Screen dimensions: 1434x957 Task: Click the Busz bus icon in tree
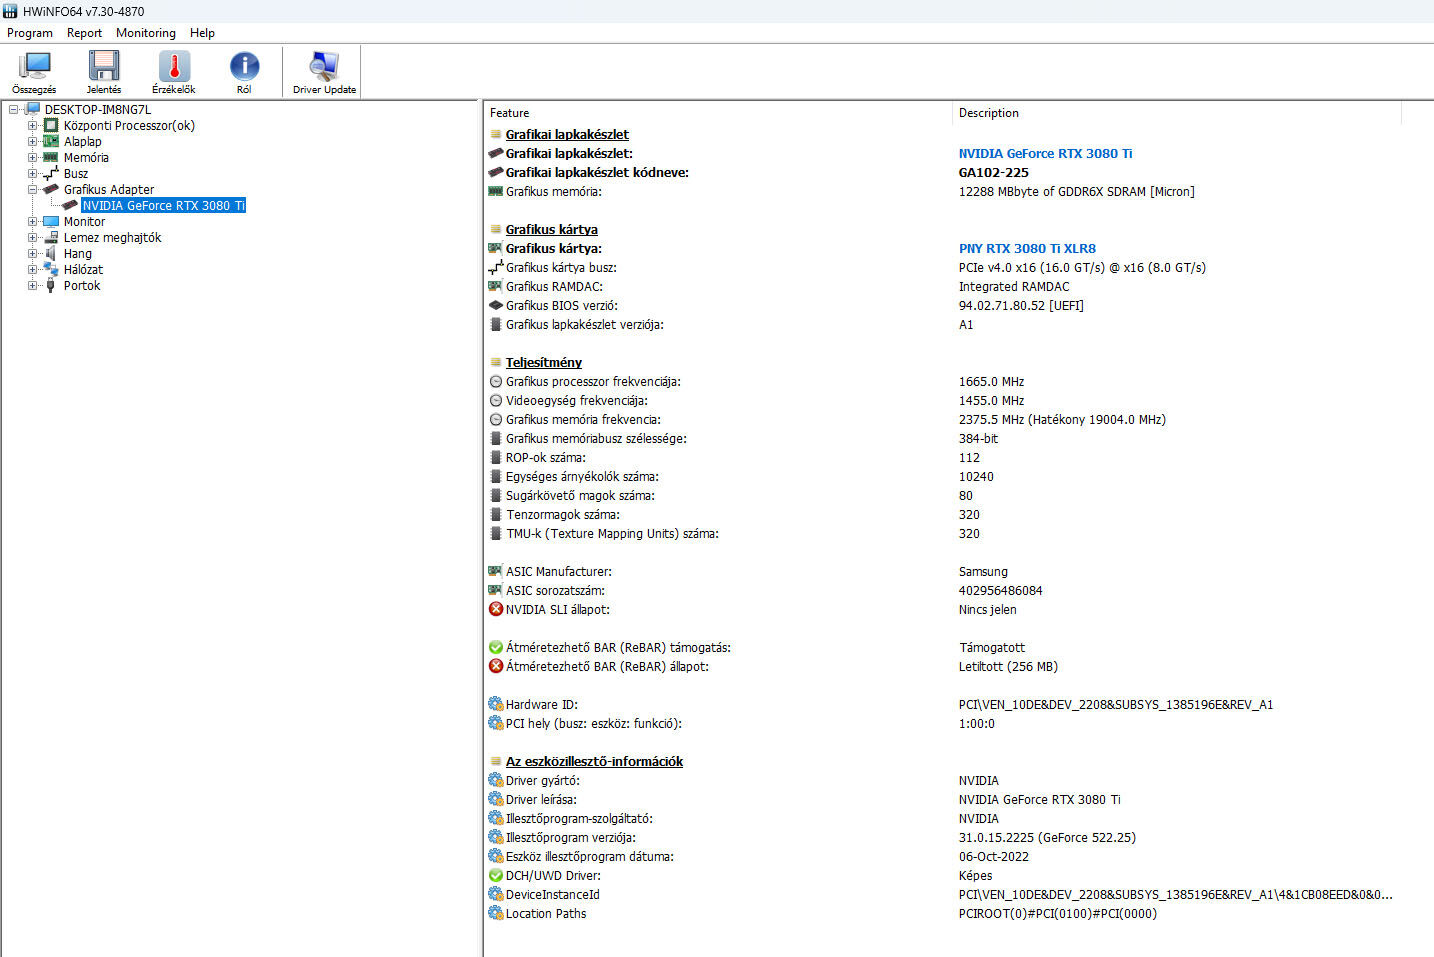pos(51,174)
